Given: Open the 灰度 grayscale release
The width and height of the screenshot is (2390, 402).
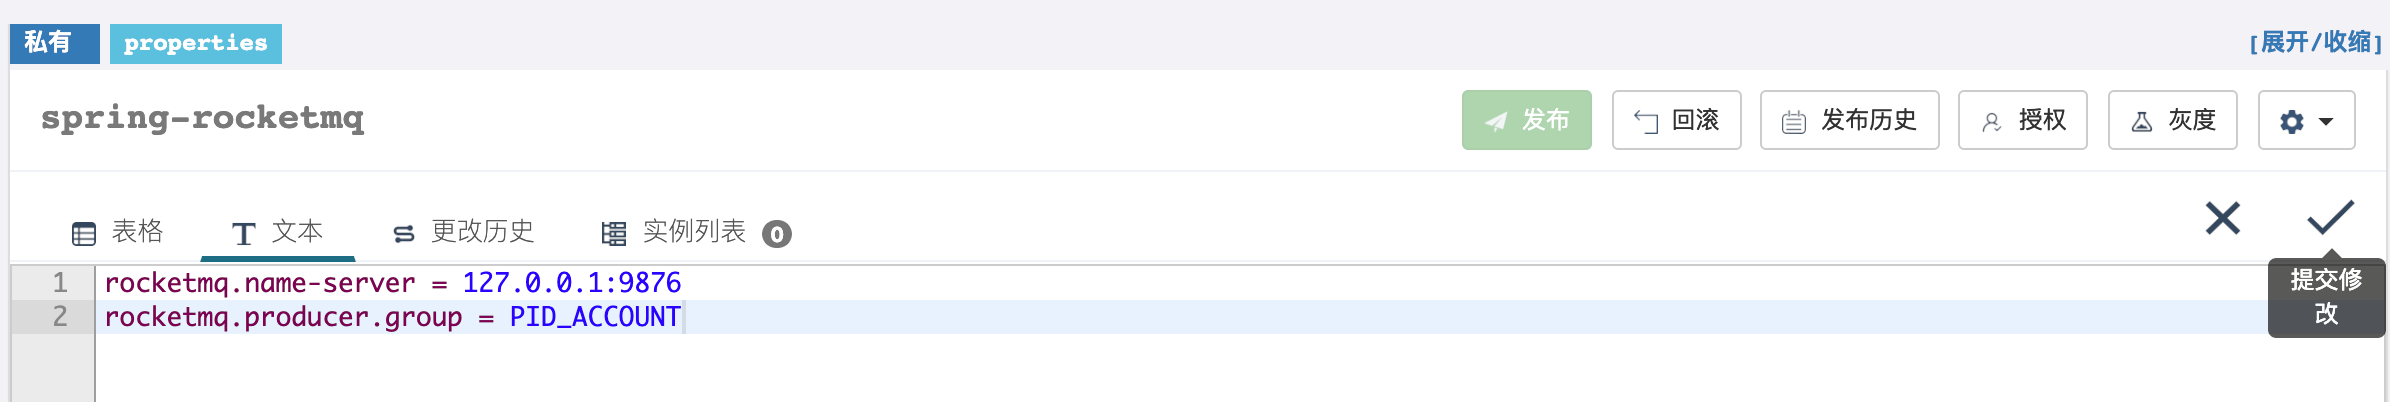Looking at the screenshot, I should (x=2172, y=120).
